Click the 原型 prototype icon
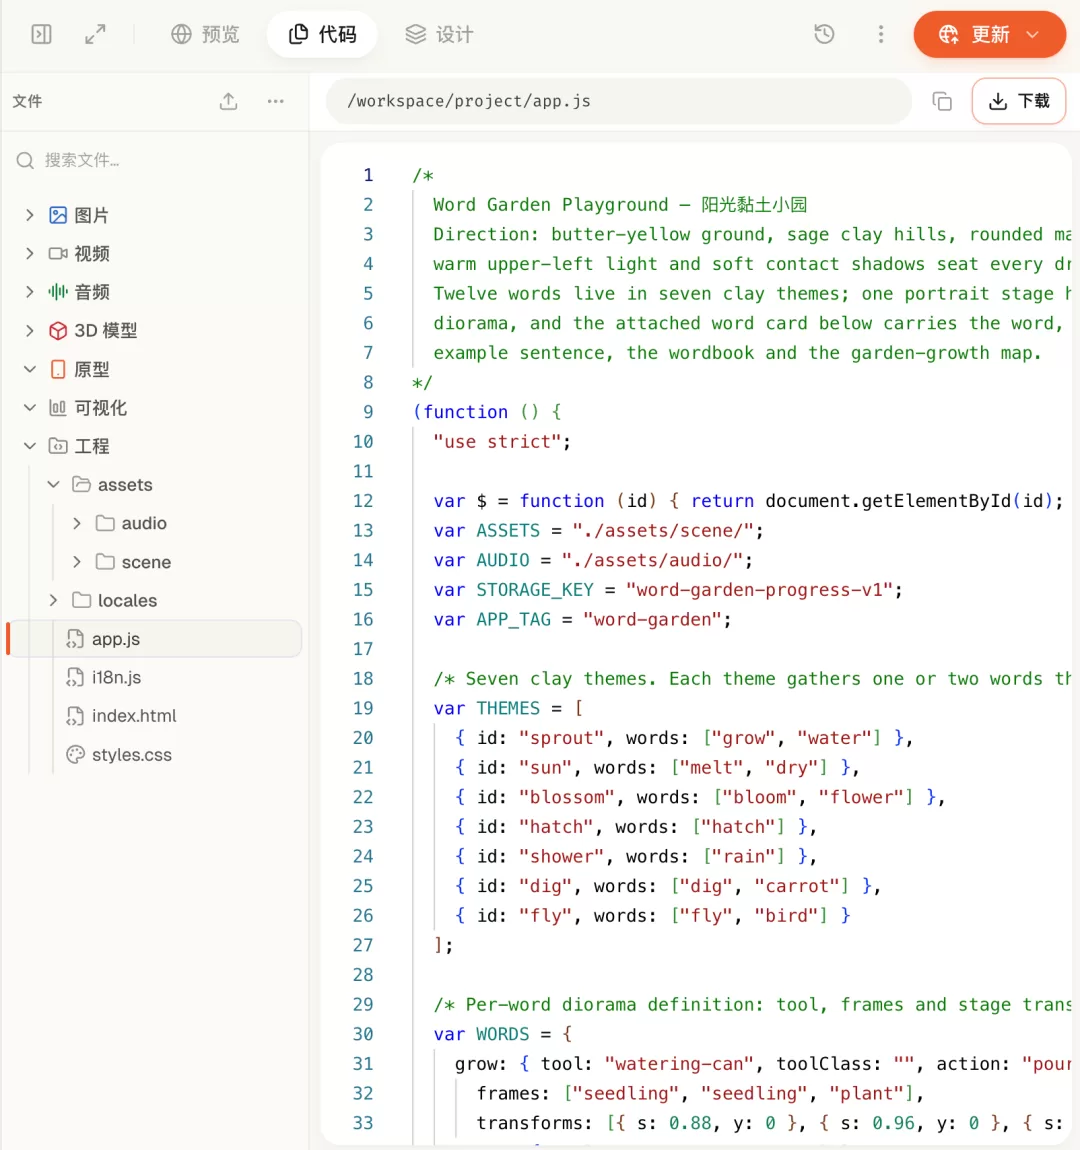This screenshot has height=1150, width=1080. click(58, 369)
